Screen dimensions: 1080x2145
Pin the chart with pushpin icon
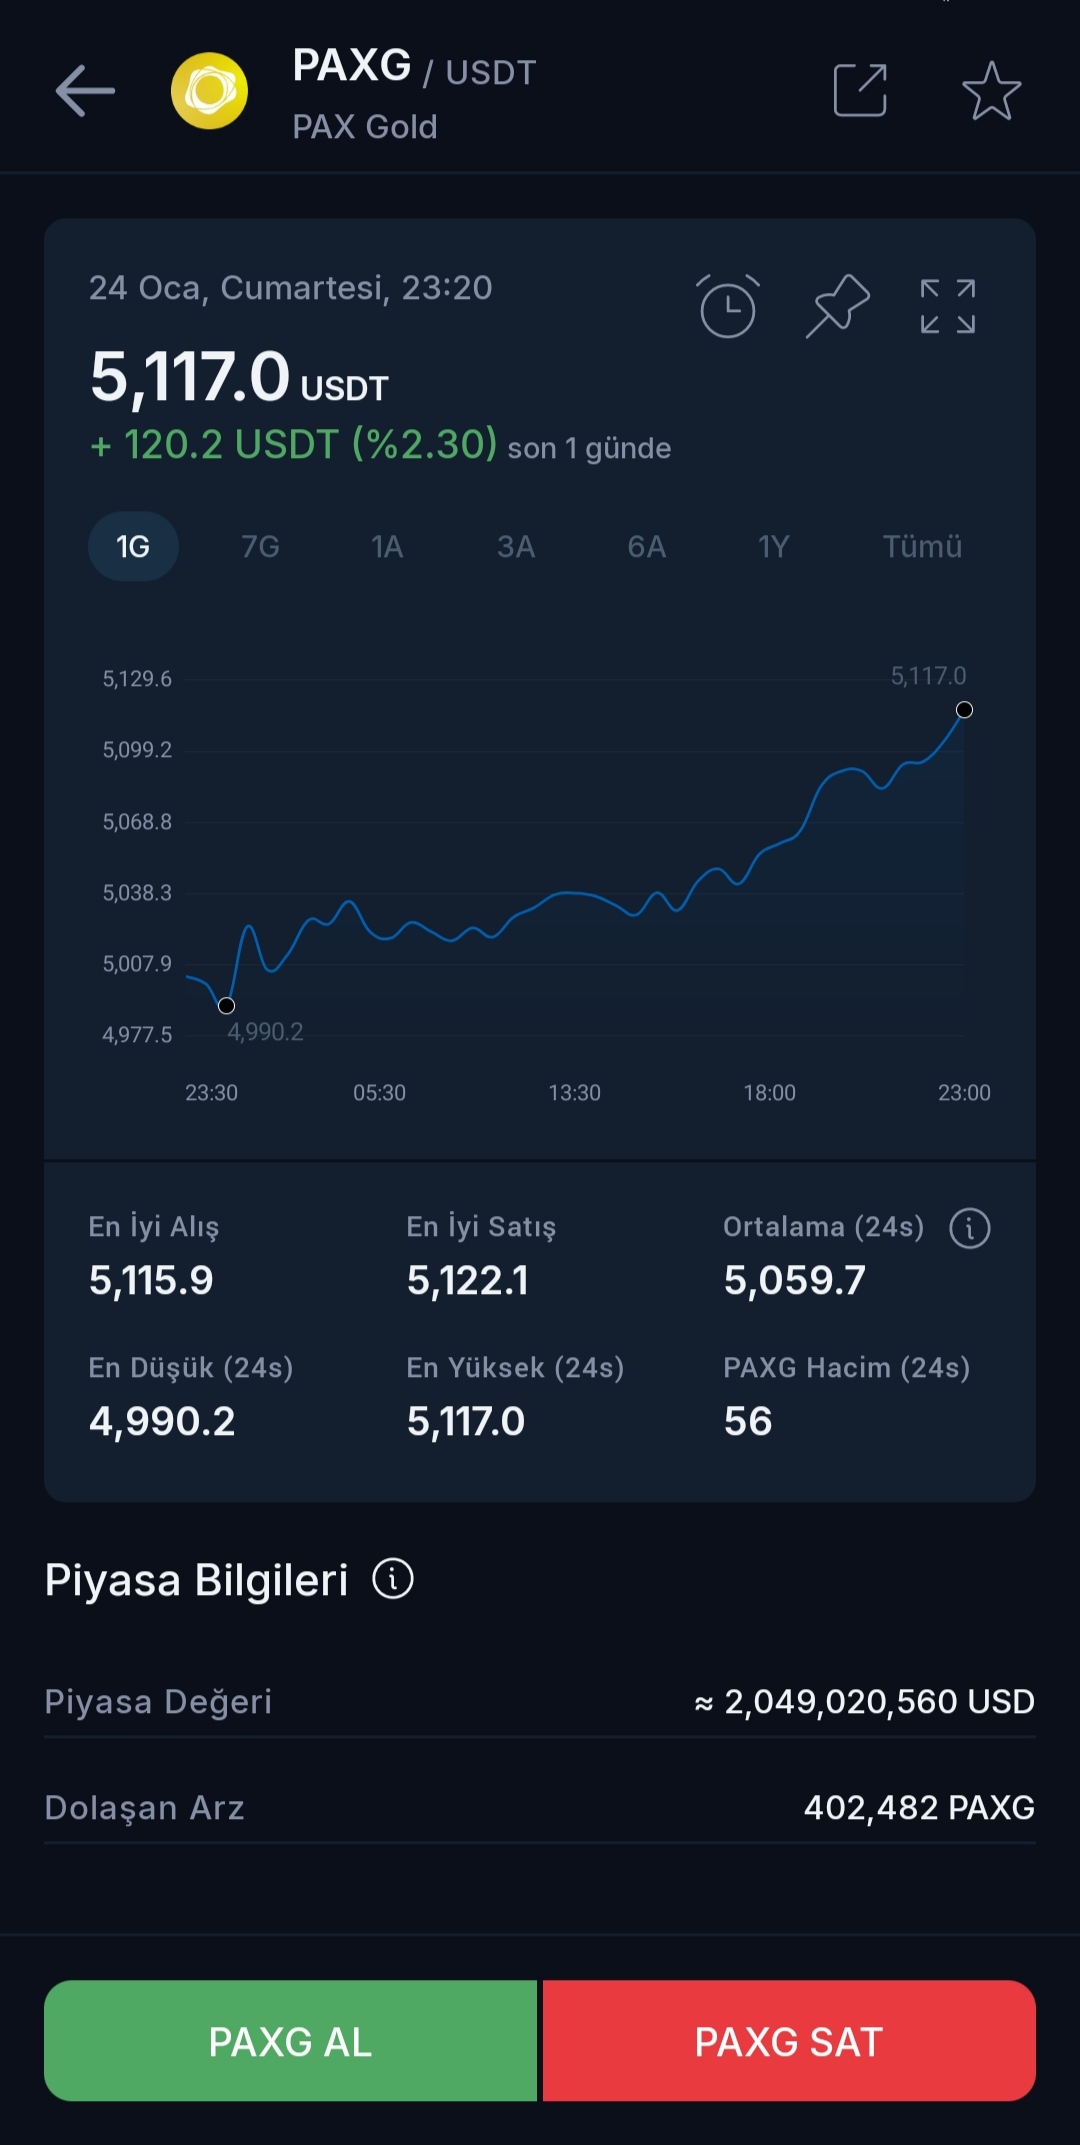tap(838, 306)
